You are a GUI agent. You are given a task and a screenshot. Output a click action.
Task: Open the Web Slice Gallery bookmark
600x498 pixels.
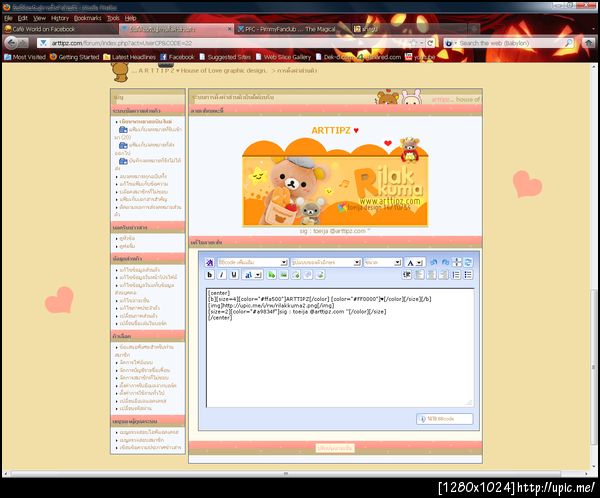283,57
